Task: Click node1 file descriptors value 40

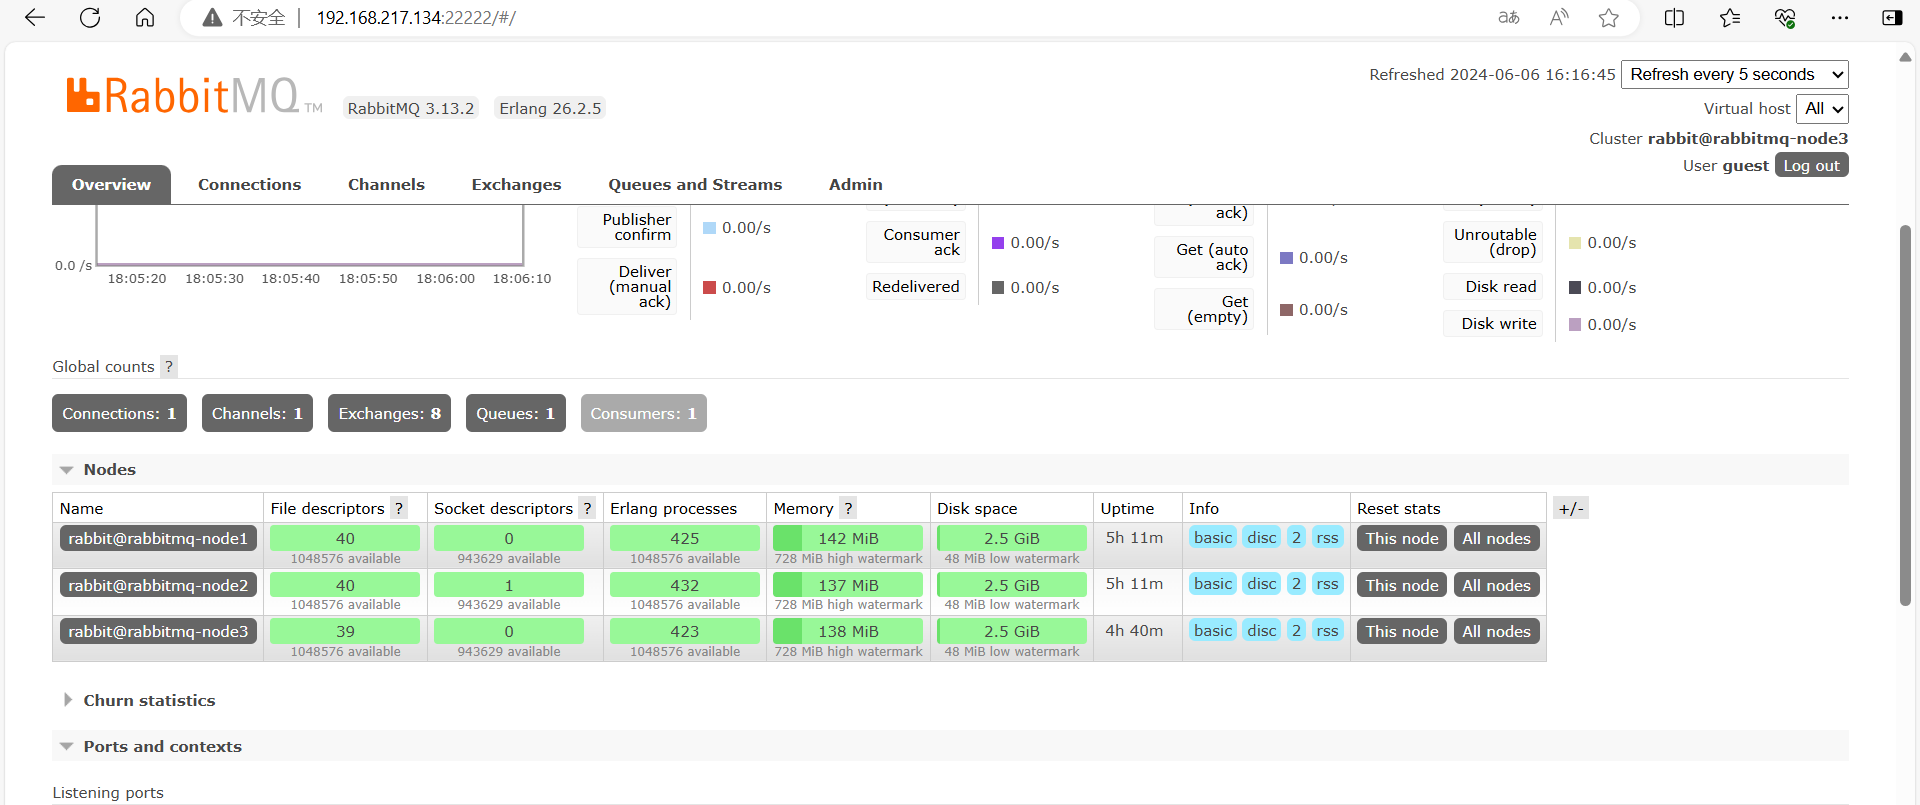Action: (x=345, y=538)
